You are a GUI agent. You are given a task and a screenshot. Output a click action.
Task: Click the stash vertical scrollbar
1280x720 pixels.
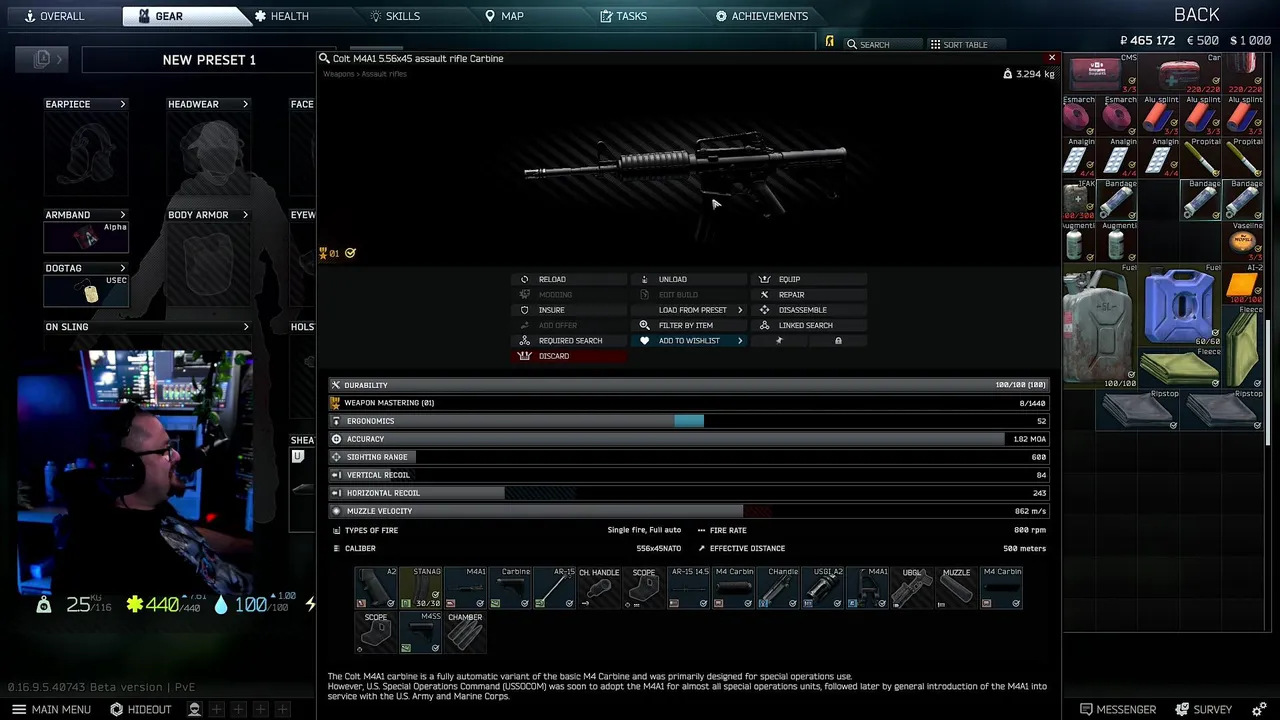[x=1268, y=385]
